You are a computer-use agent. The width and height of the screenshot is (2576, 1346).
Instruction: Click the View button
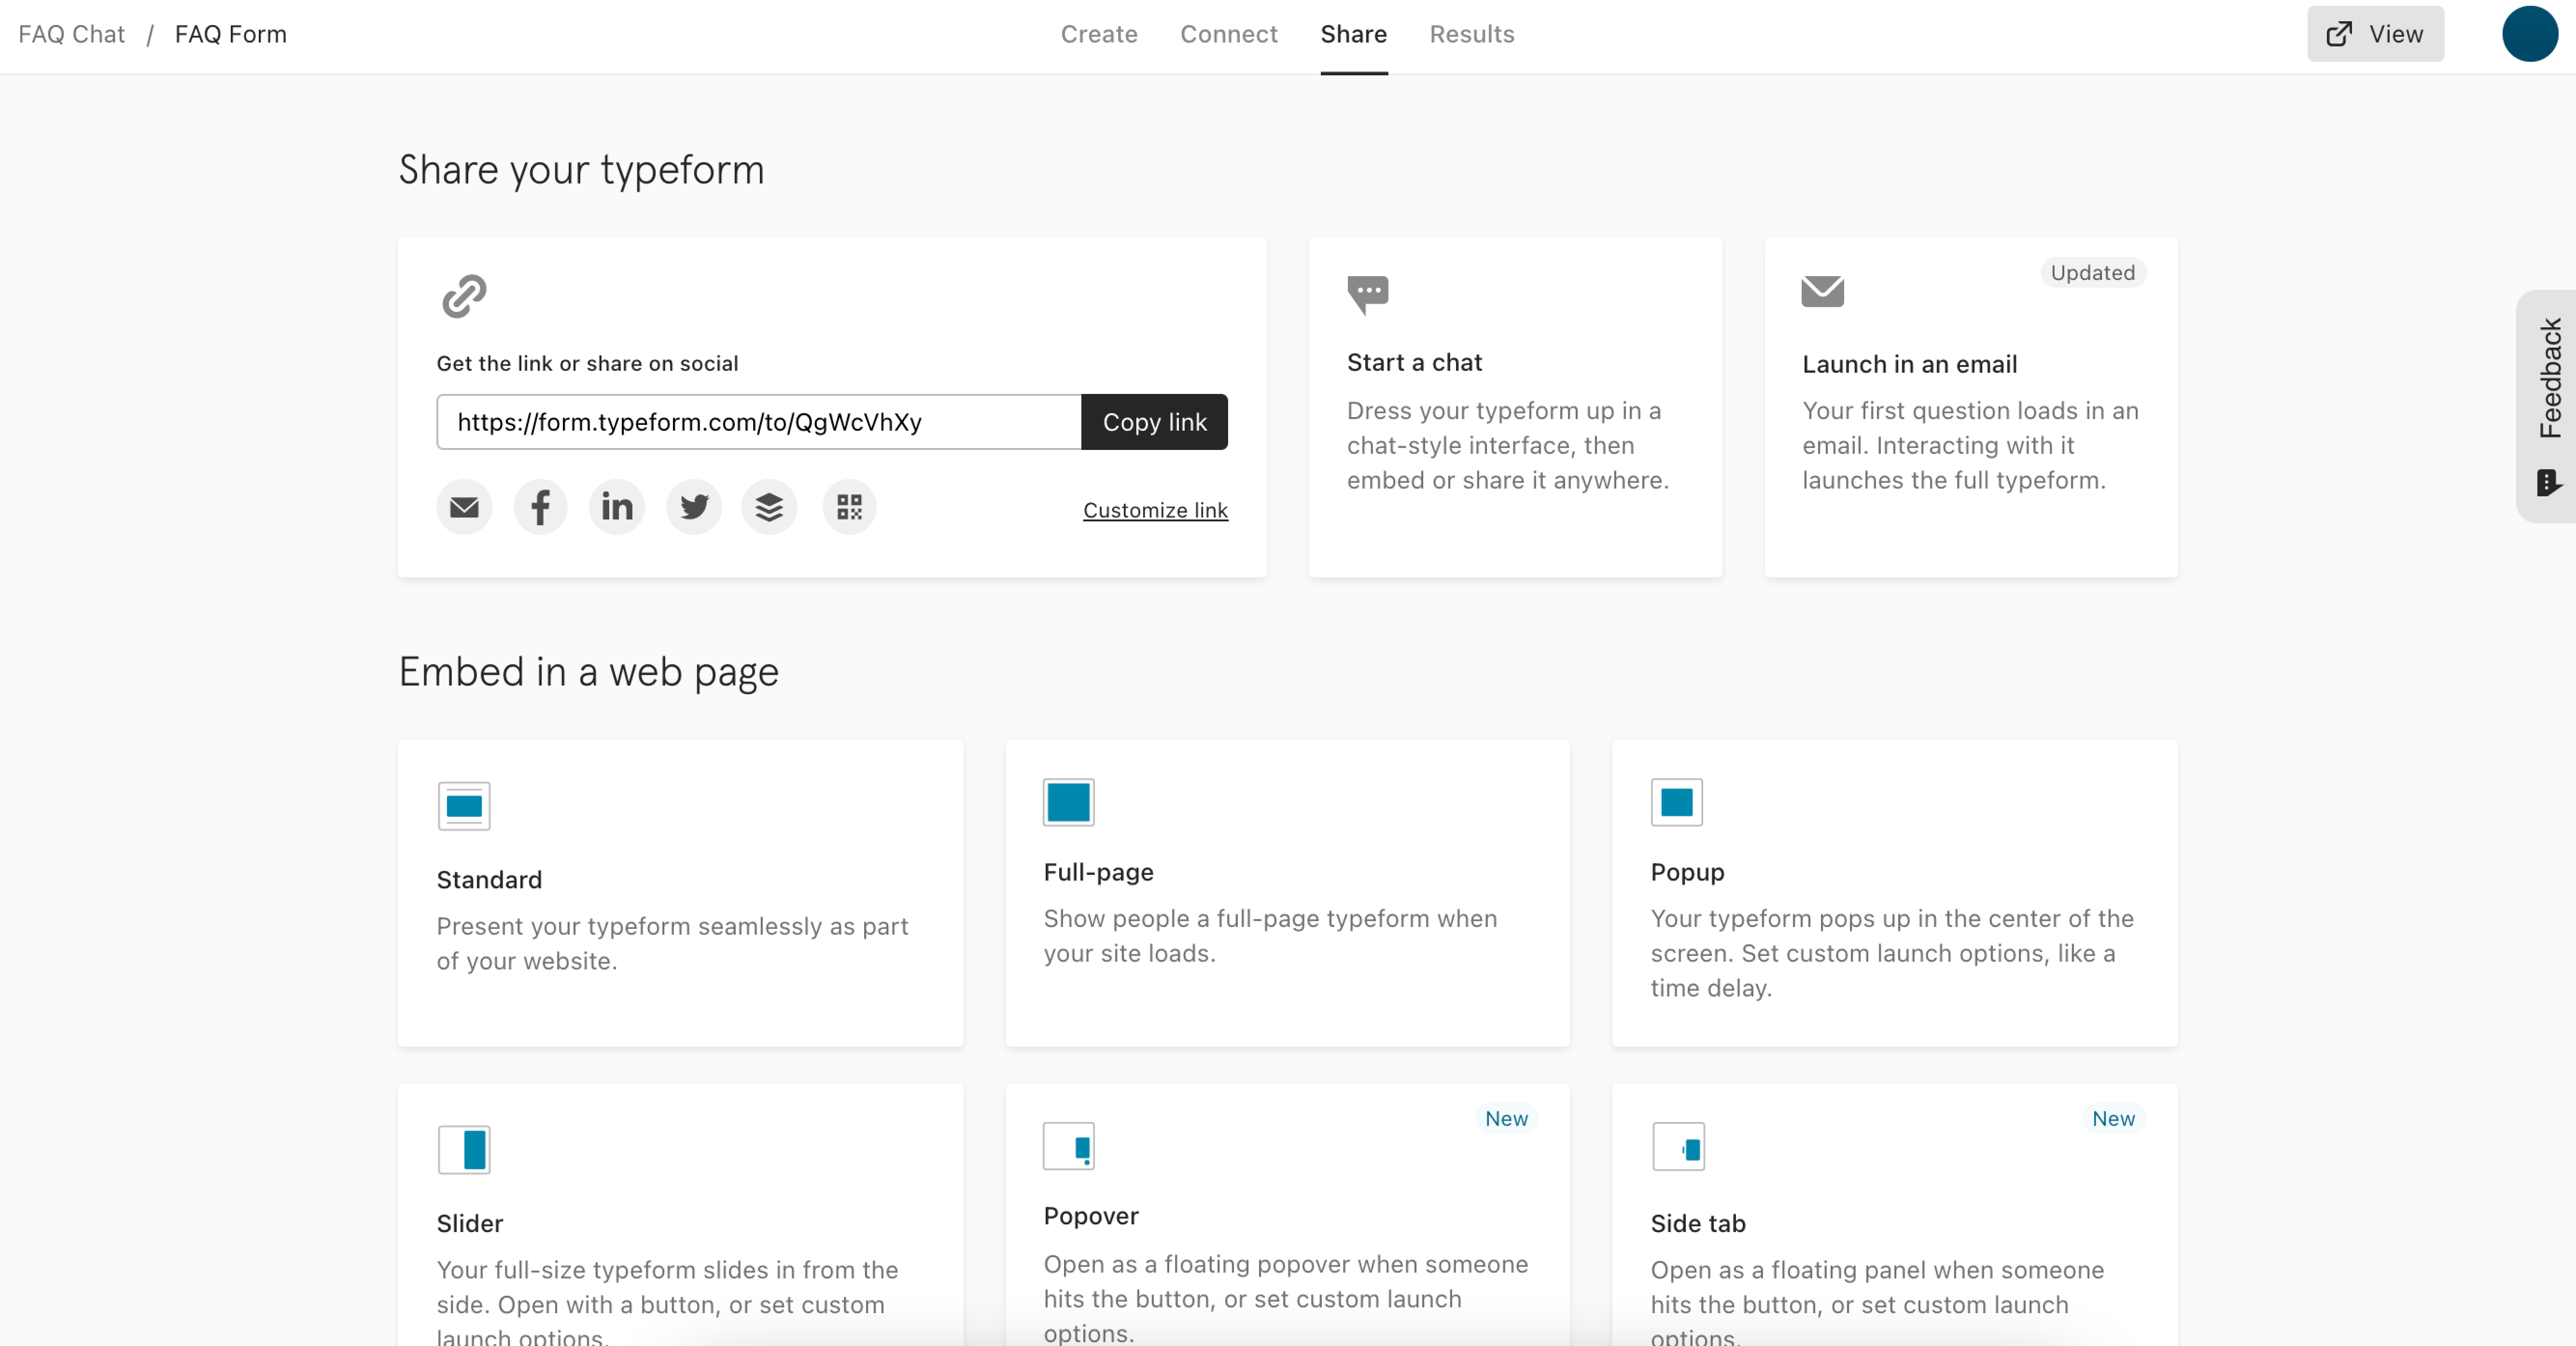point(2375,34)
